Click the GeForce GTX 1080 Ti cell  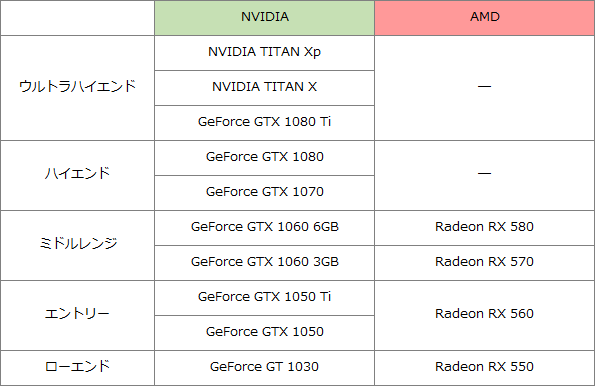[x=264, y=123]
